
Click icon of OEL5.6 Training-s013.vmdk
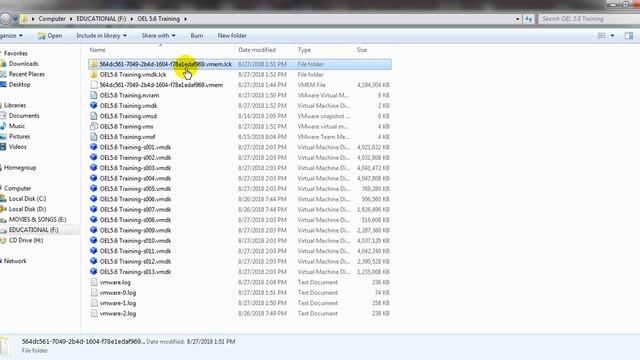click(x=94, y=271)
